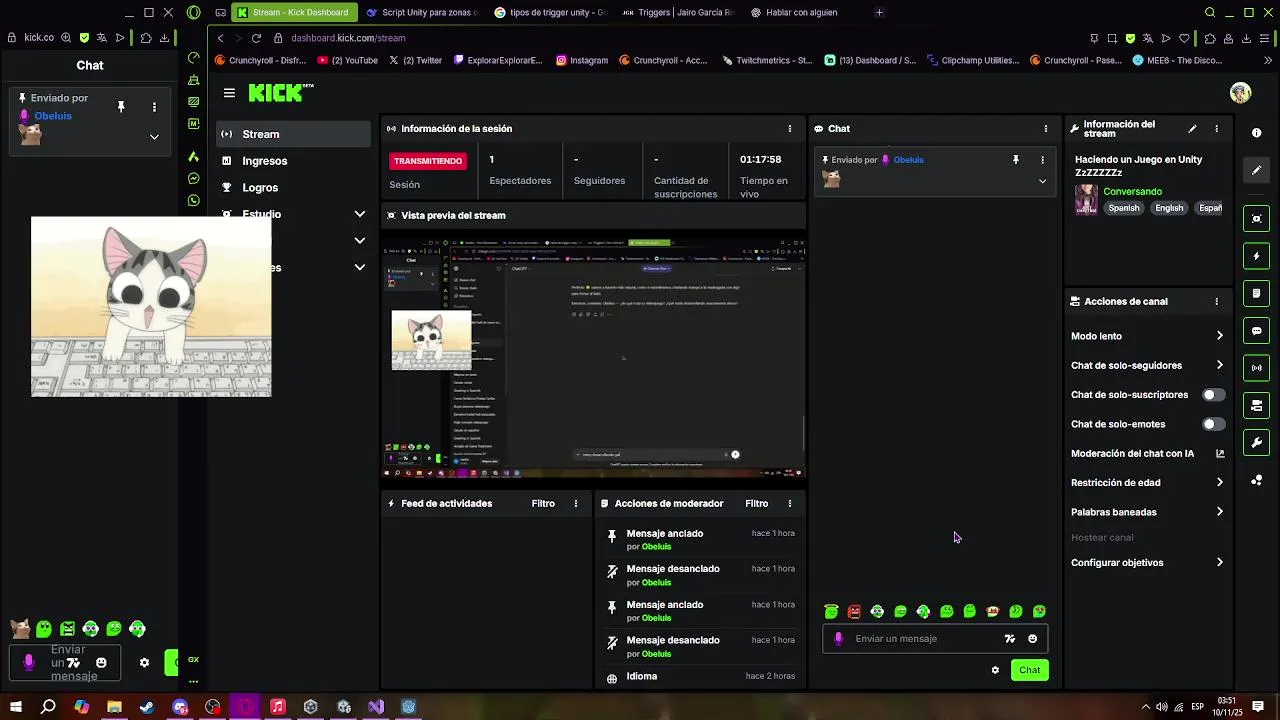This screenshot has height=720, width=1280.
Task: Switch to tipos de trigger unity tab
Action: click(550, 13)
